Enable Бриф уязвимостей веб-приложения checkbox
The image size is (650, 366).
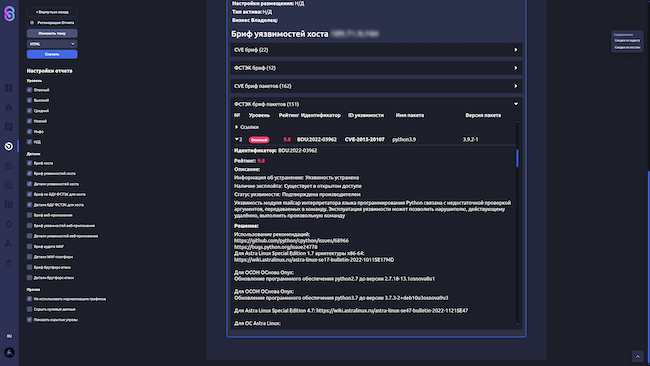[29, 225]
